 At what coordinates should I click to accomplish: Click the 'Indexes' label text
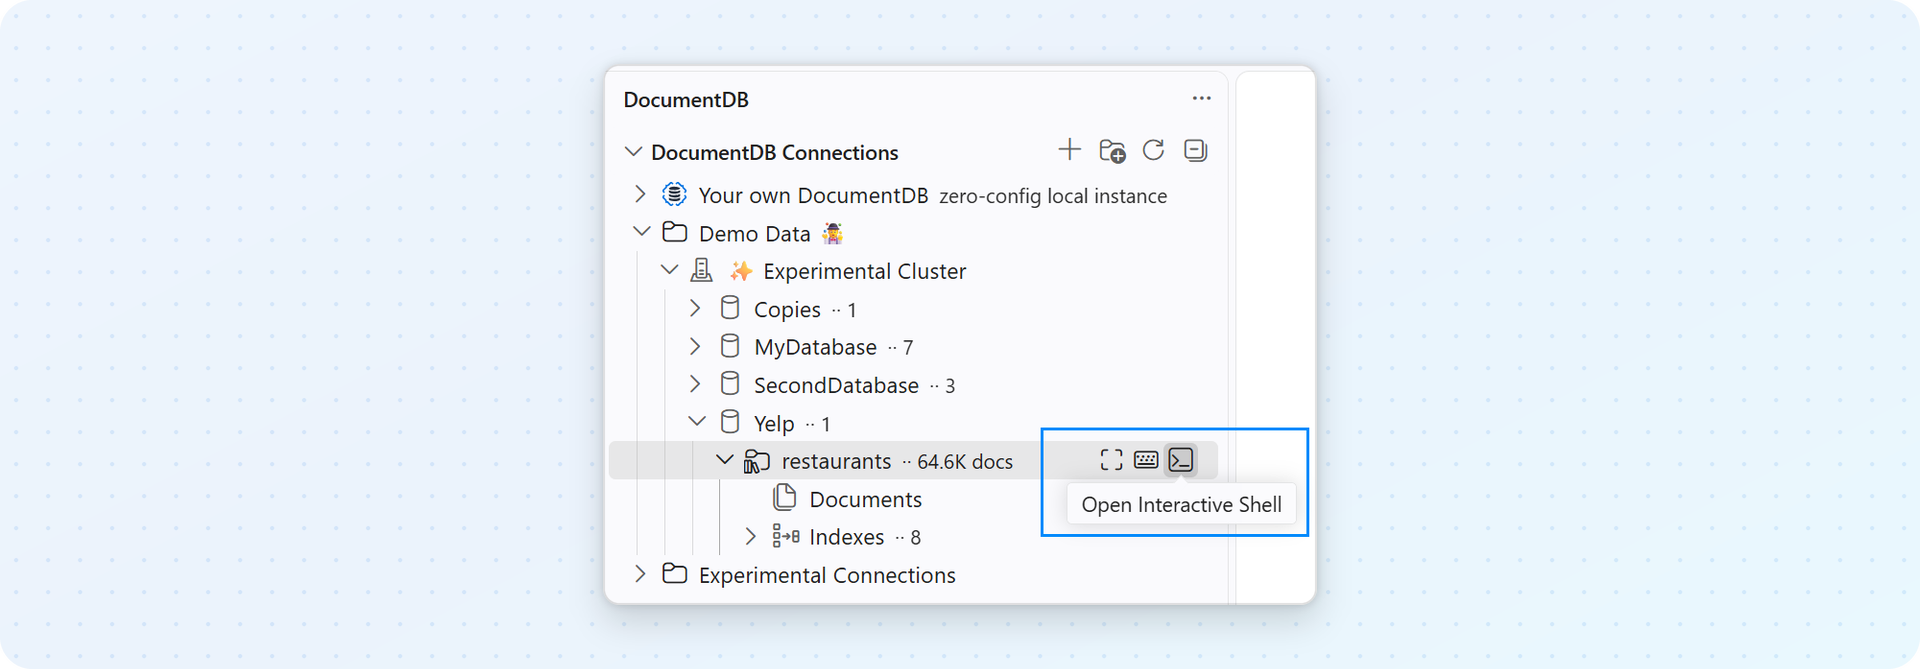click(x=847, y=537)
